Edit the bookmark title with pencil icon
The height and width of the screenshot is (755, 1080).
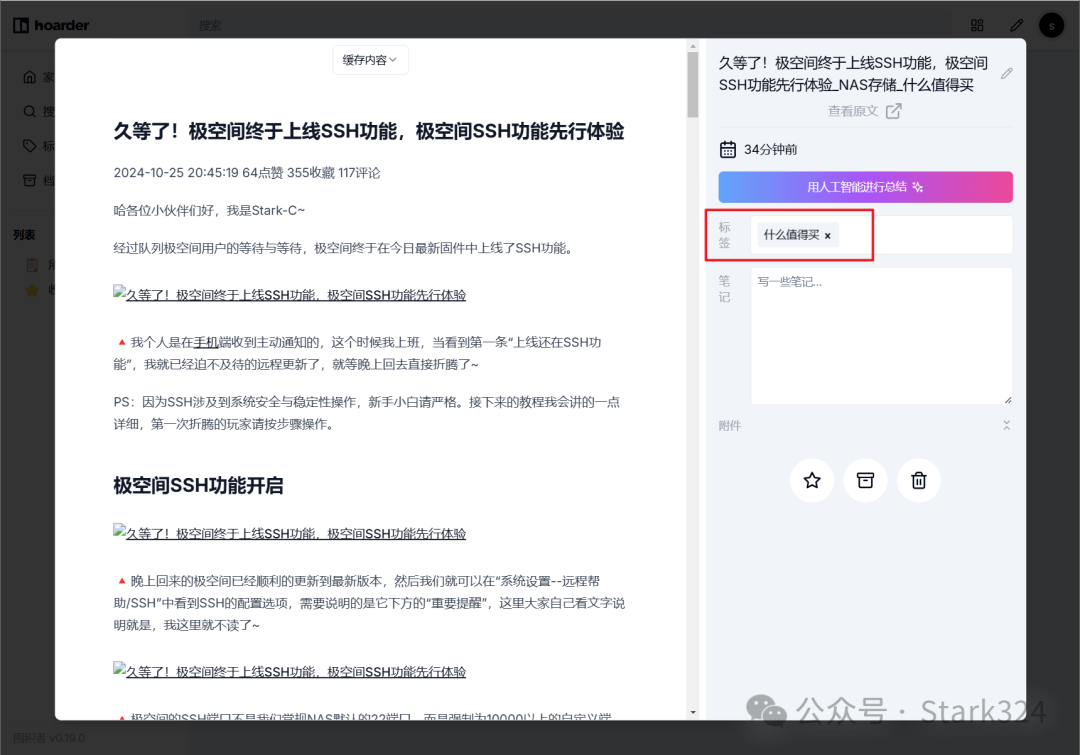(1006, 73)
